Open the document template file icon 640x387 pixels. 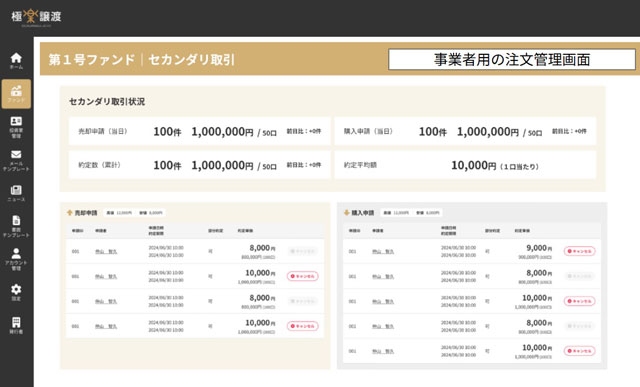coord(16,226)
